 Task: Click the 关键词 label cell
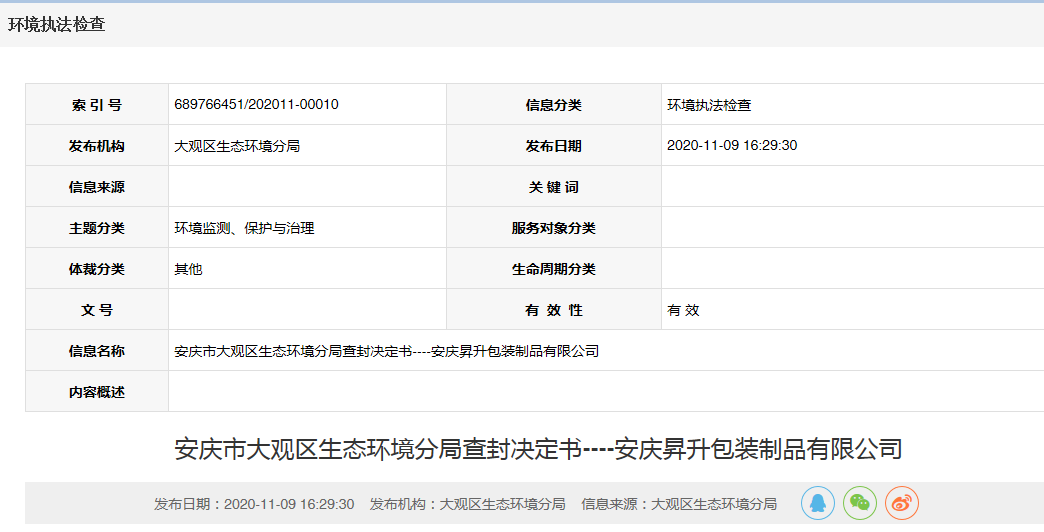(x=553, y=187)
